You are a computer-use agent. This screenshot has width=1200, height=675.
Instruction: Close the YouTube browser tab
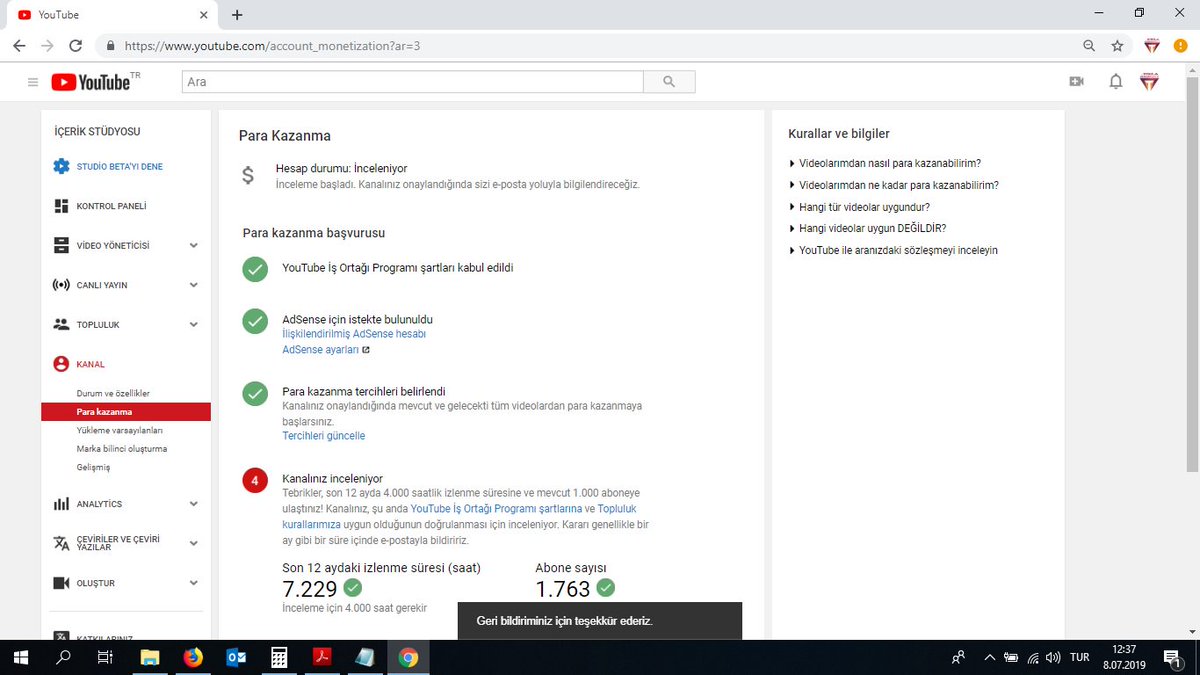204,15
